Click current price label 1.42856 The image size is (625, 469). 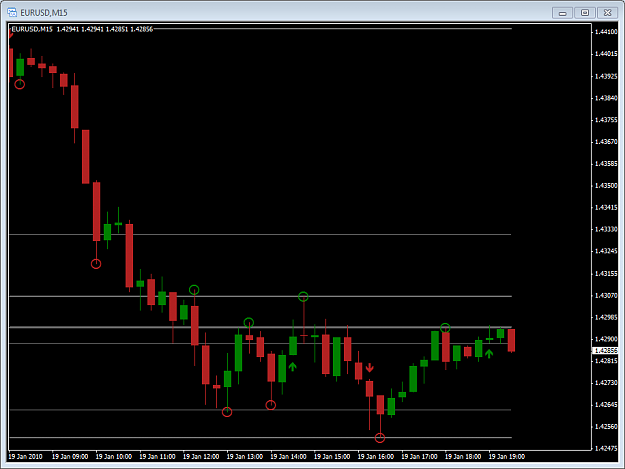(x=605, y=351)
